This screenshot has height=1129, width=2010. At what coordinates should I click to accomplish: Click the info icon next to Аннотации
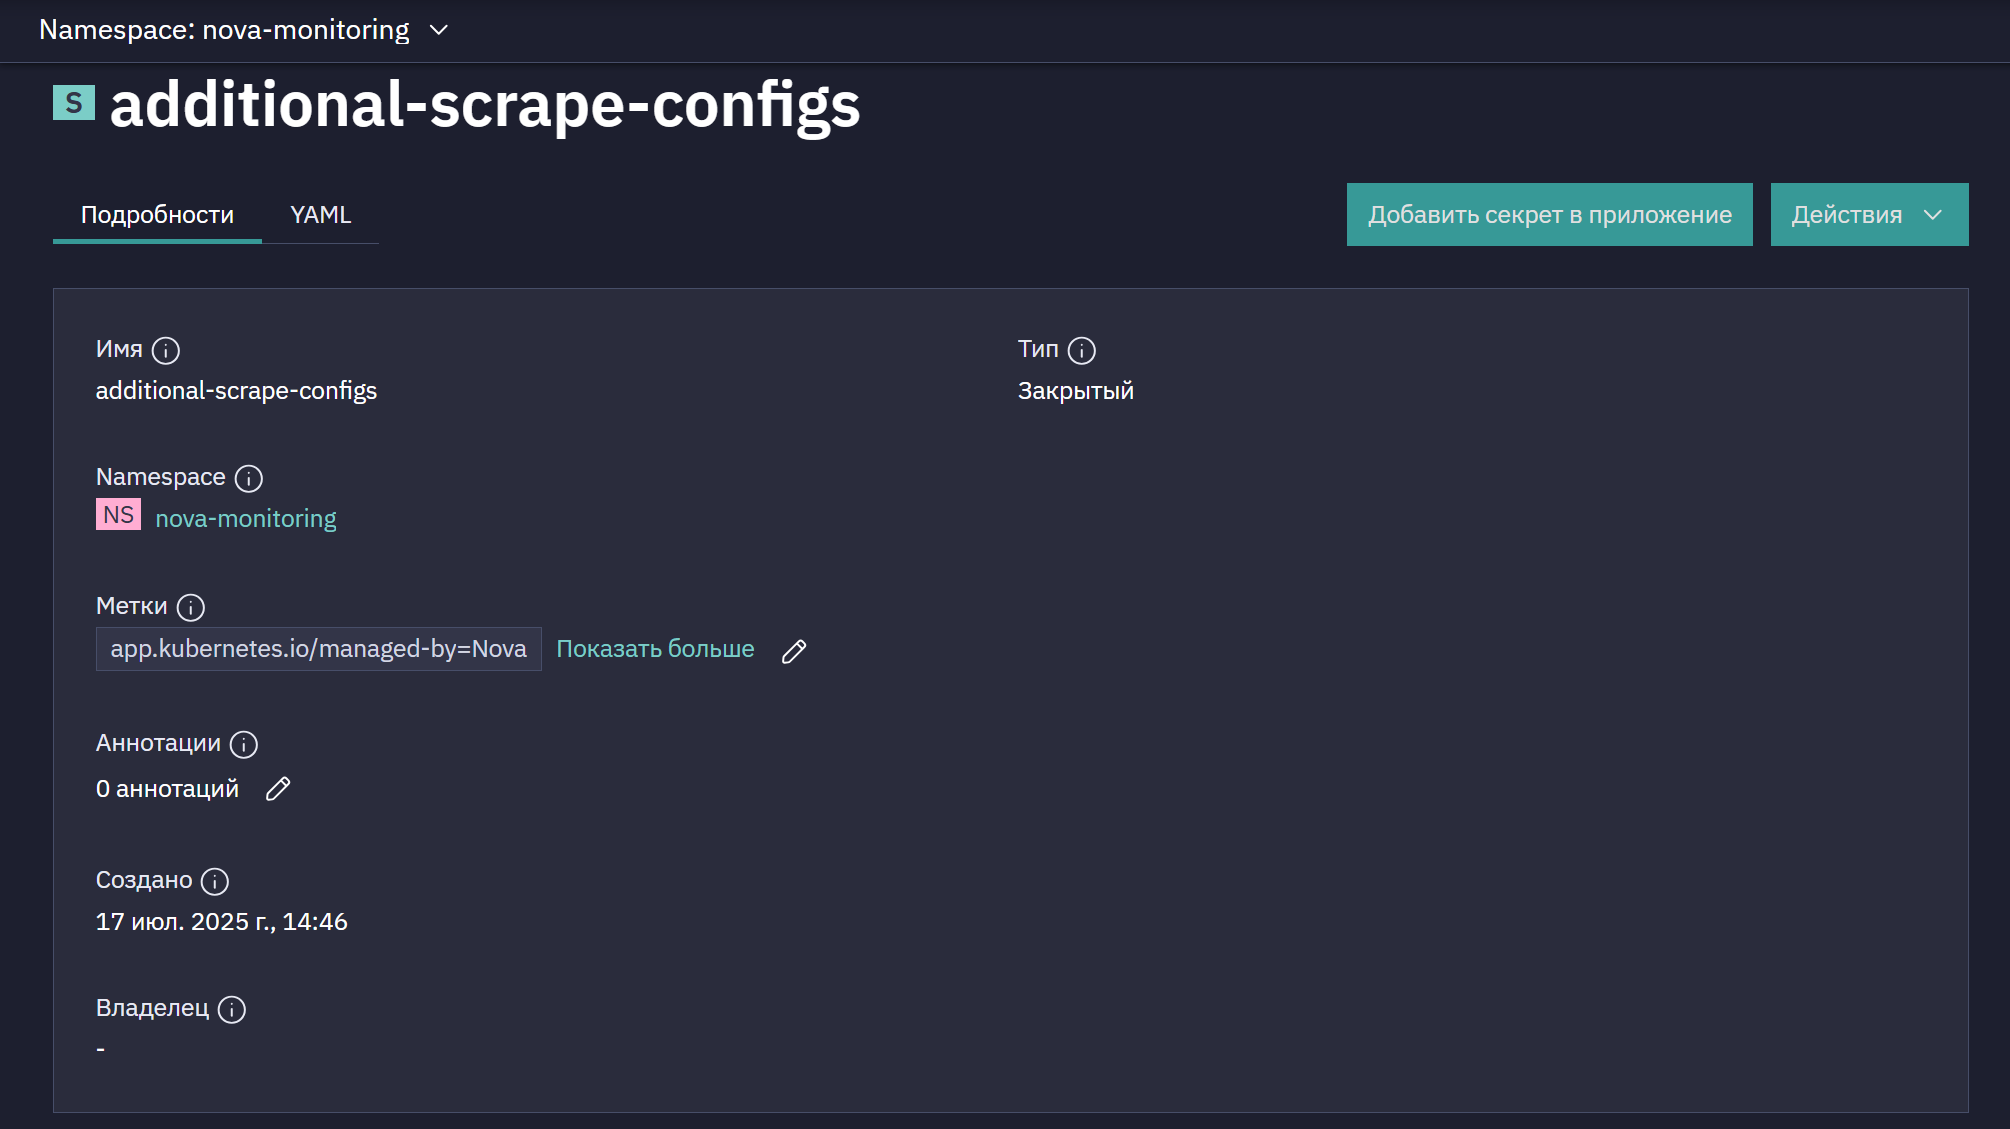[x=244, y=745]
